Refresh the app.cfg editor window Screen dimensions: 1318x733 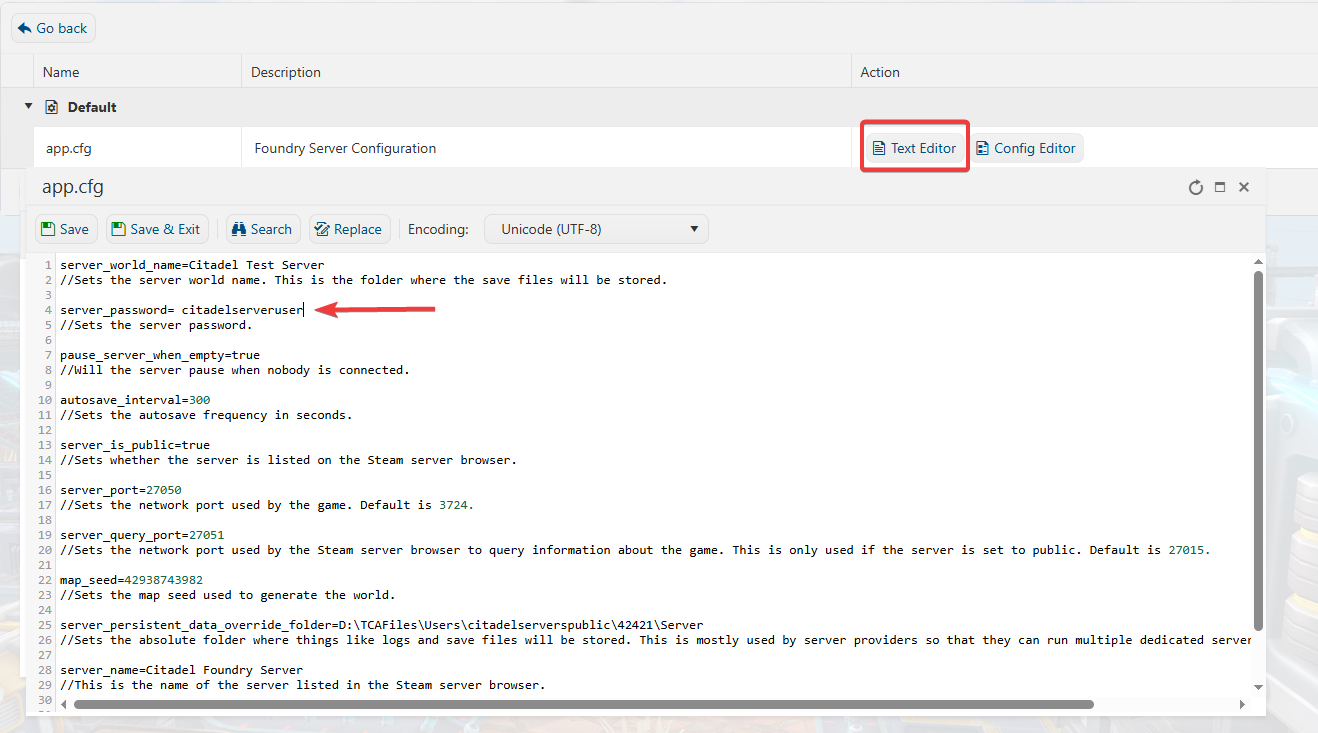point(1195,187)
